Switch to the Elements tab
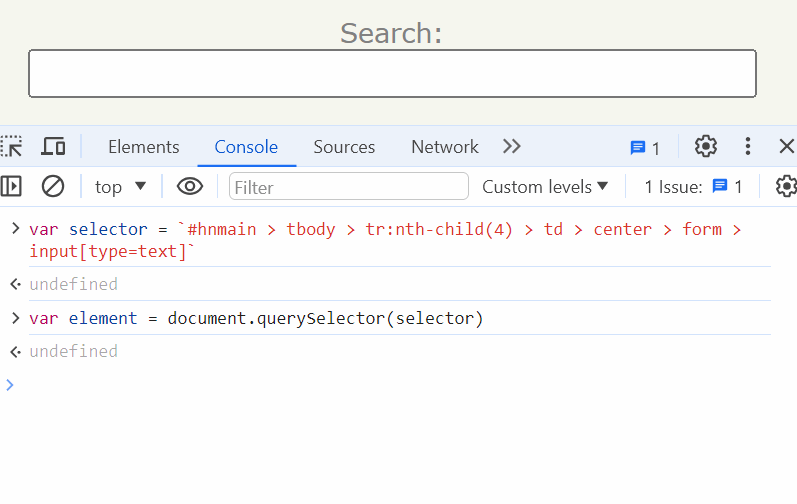Viewport: 797px width, 504px height. click(143, 147)
